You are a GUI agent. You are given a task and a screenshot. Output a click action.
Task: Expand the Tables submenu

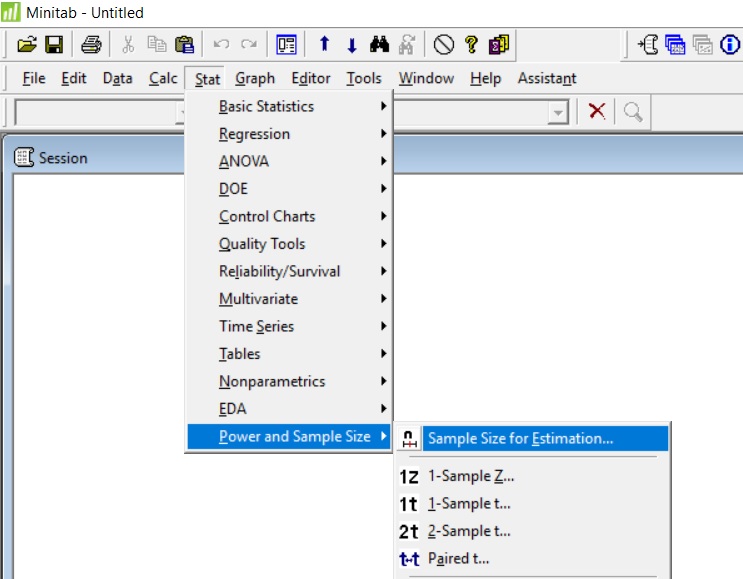click(x=289, y=353)
